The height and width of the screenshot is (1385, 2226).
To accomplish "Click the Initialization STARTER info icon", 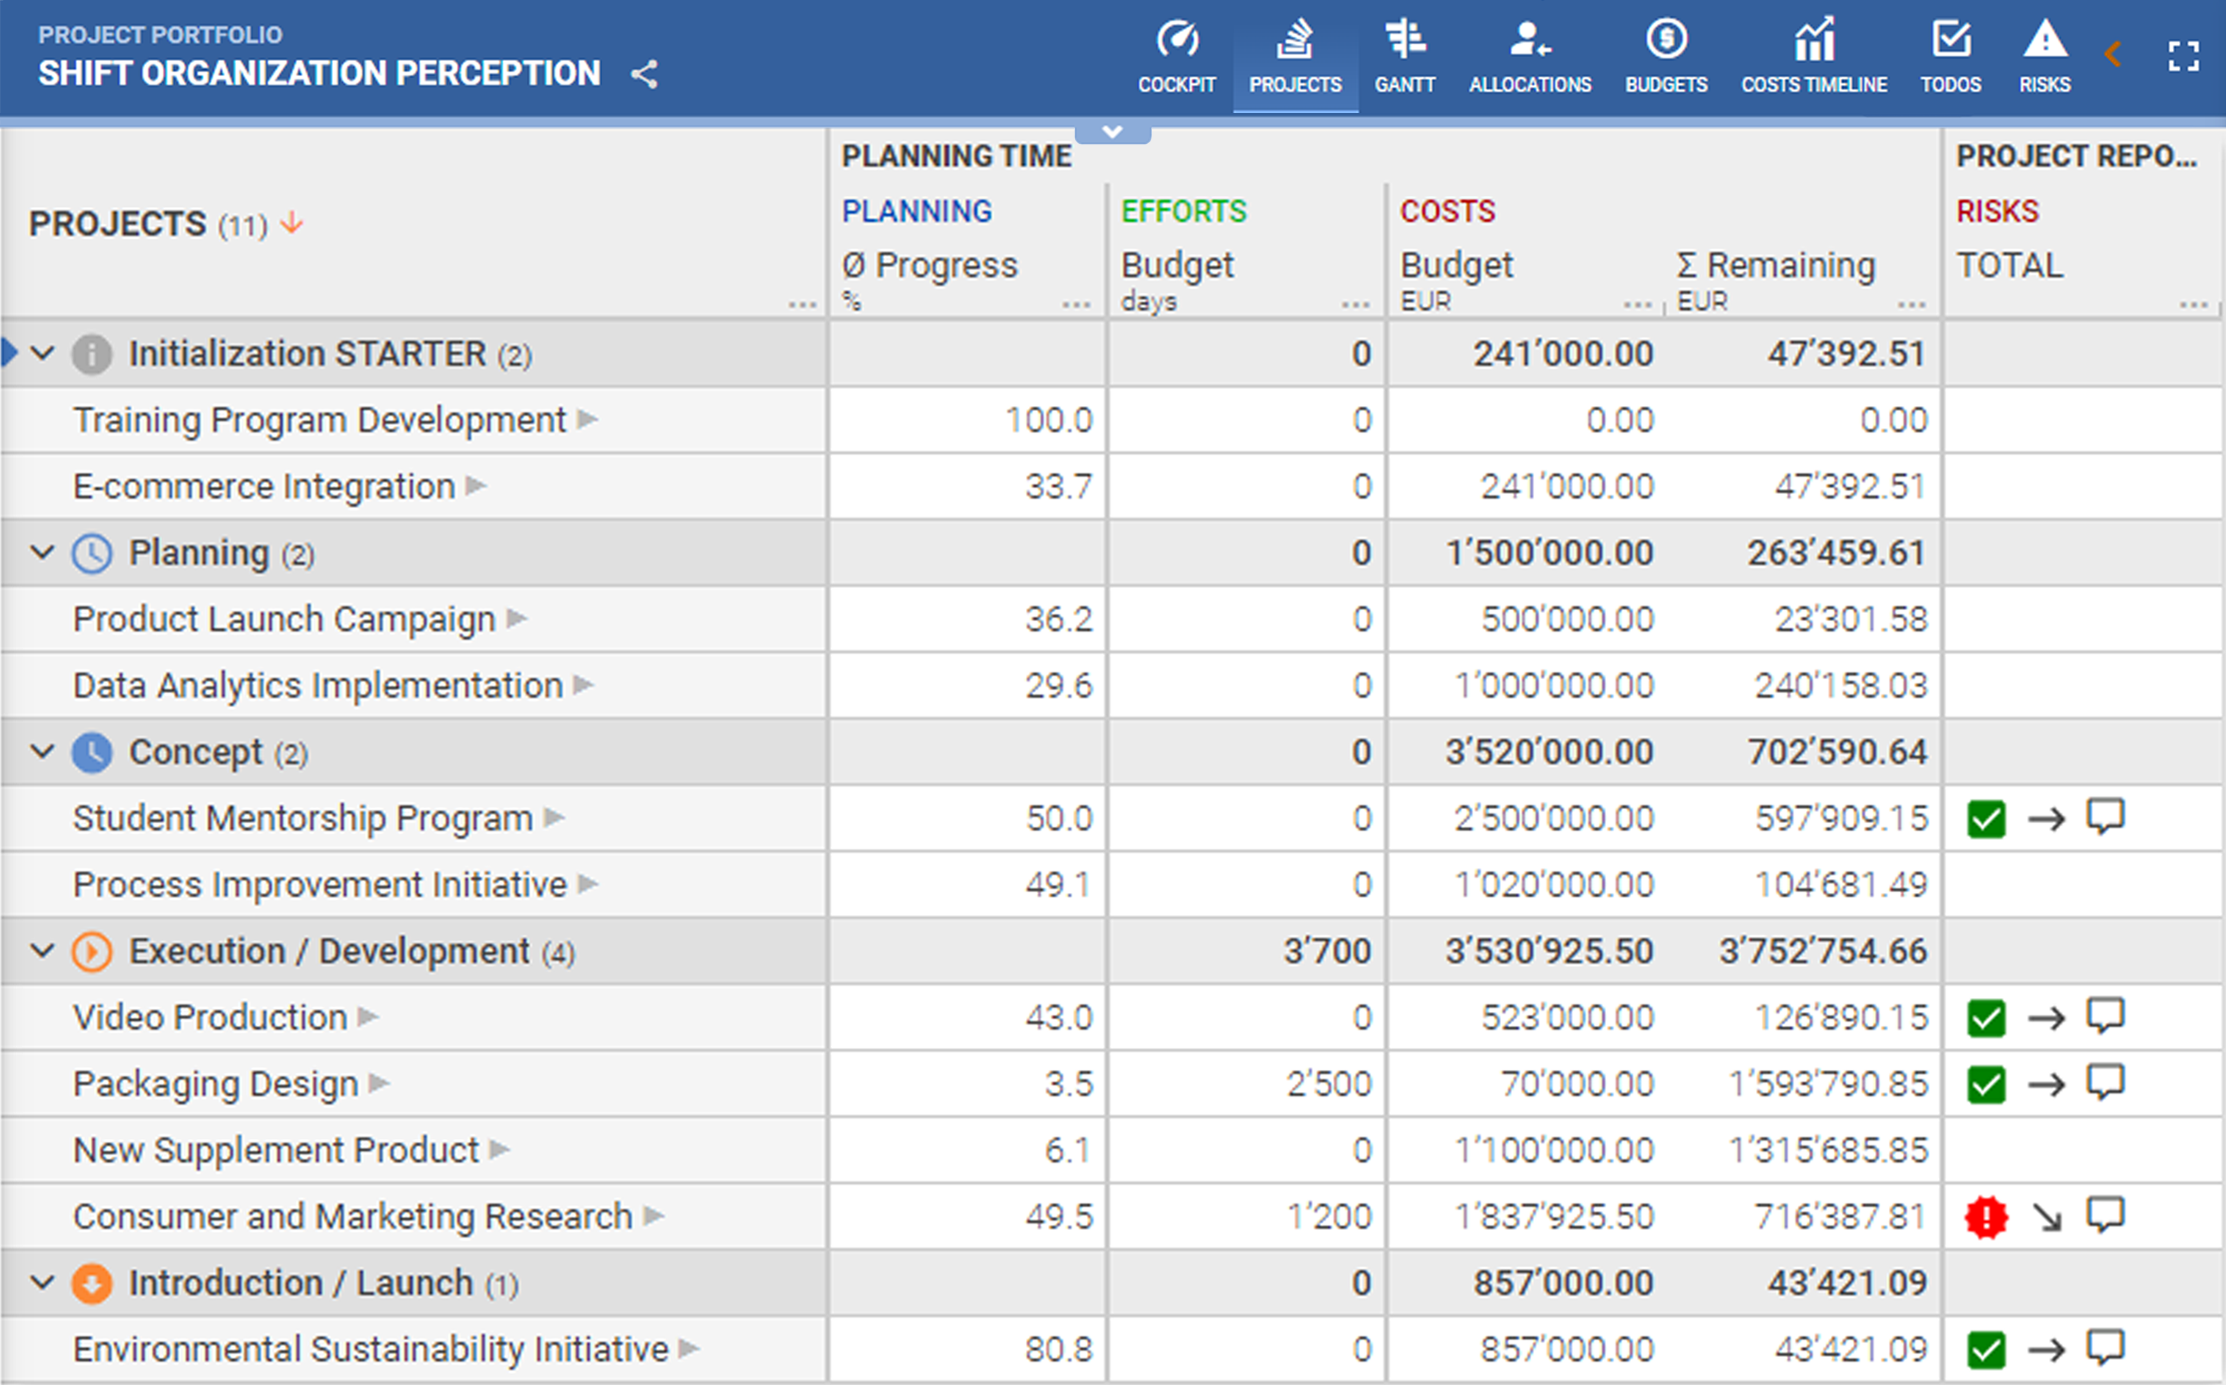I will pos(92,354).
